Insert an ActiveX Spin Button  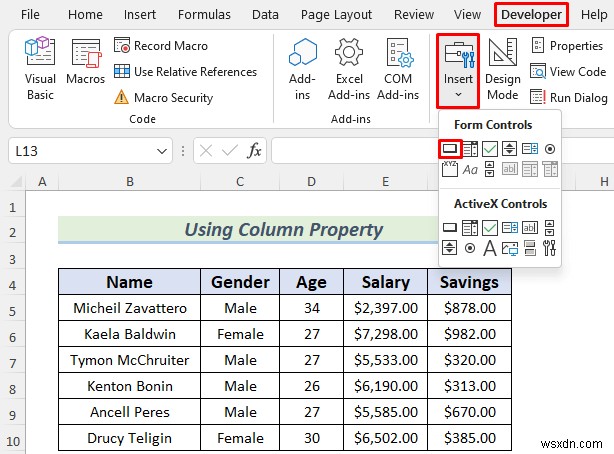pos(450,248)
